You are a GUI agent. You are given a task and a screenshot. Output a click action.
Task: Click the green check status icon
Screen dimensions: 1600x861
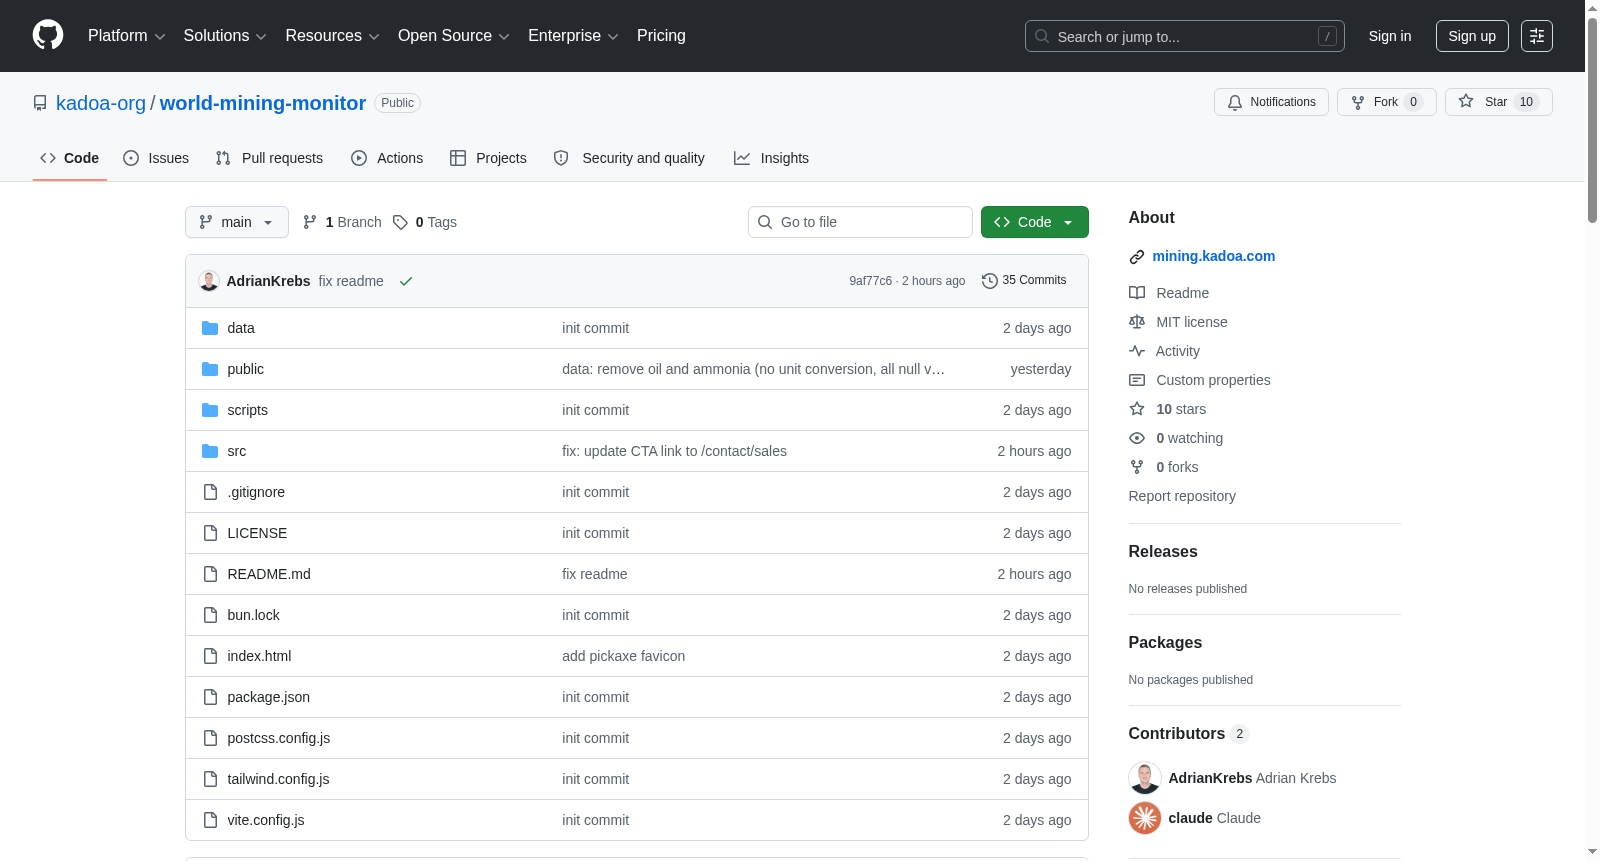click(406, 281)
